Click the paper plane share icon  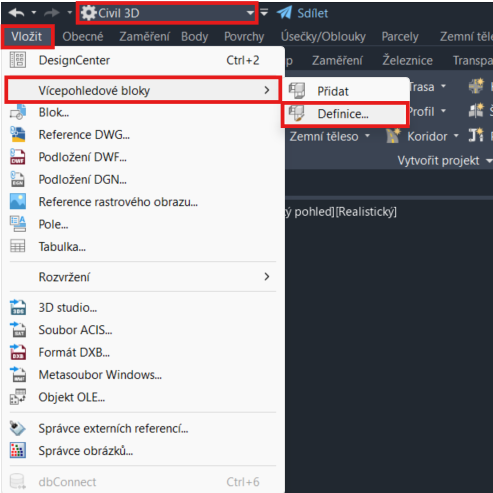tap(284, 13)
